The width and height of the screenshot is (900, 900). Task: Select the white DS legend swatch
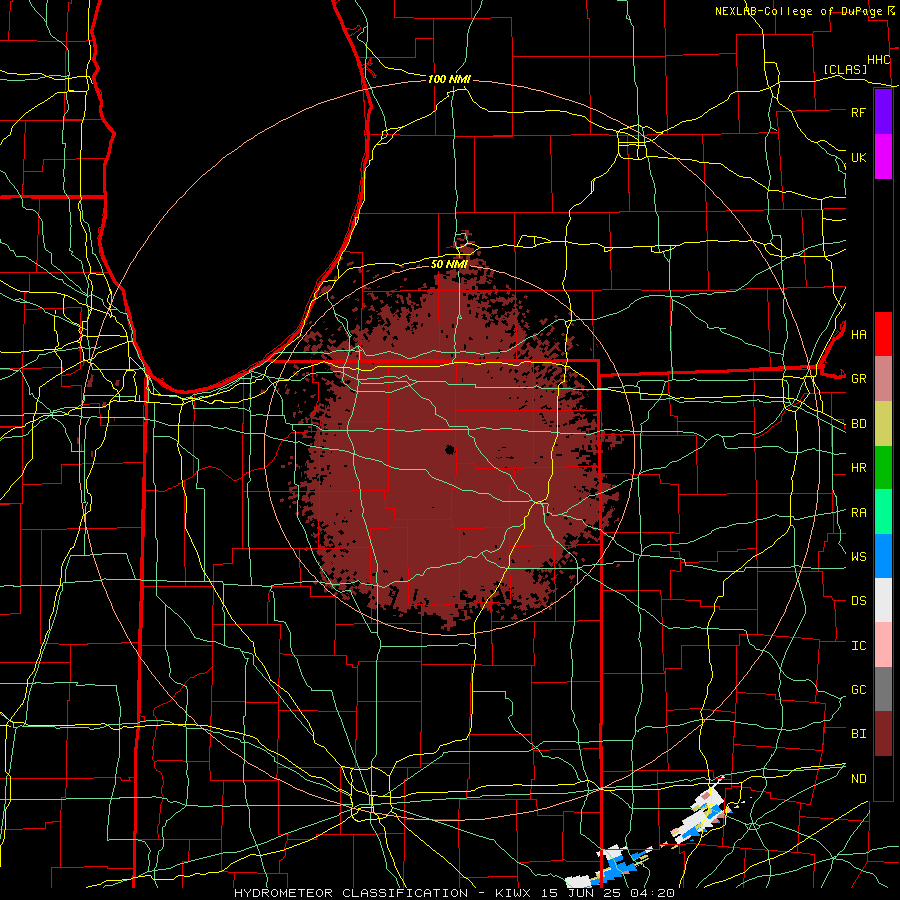click(883, 600)
